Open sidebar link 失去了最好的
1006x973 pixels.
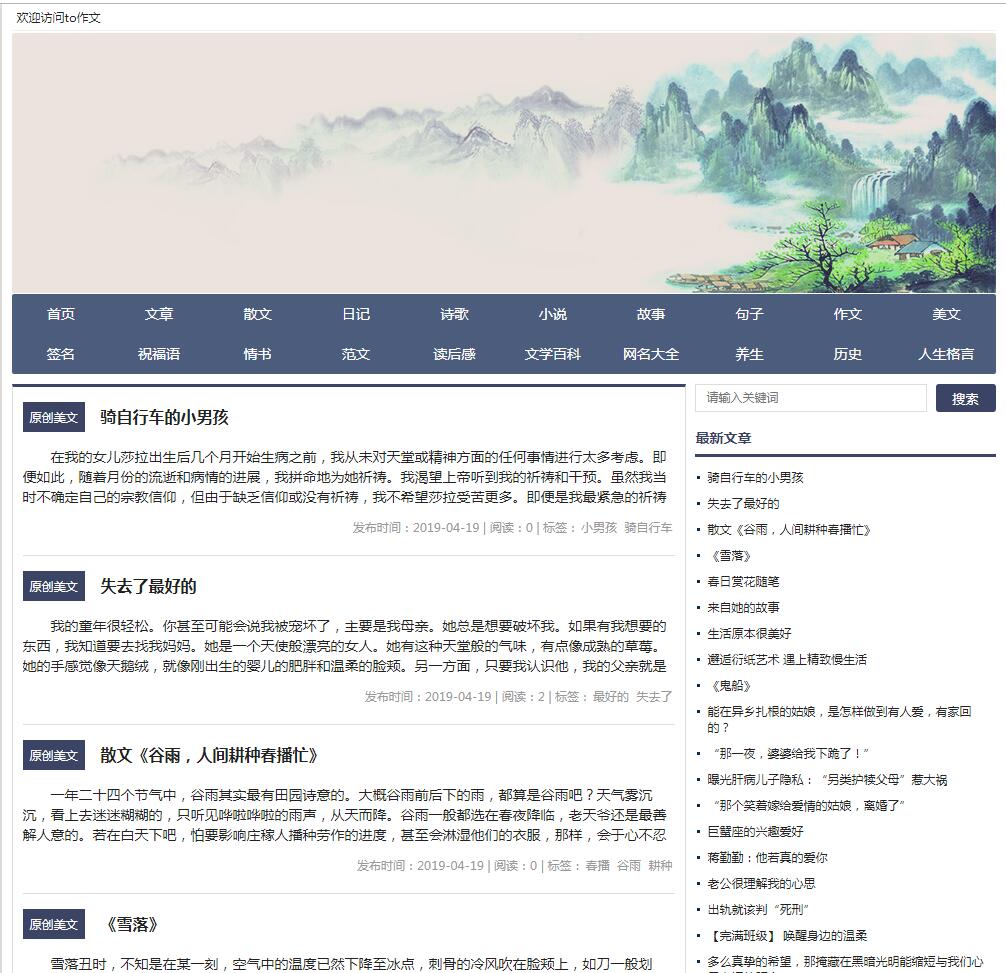coord(743,504)
